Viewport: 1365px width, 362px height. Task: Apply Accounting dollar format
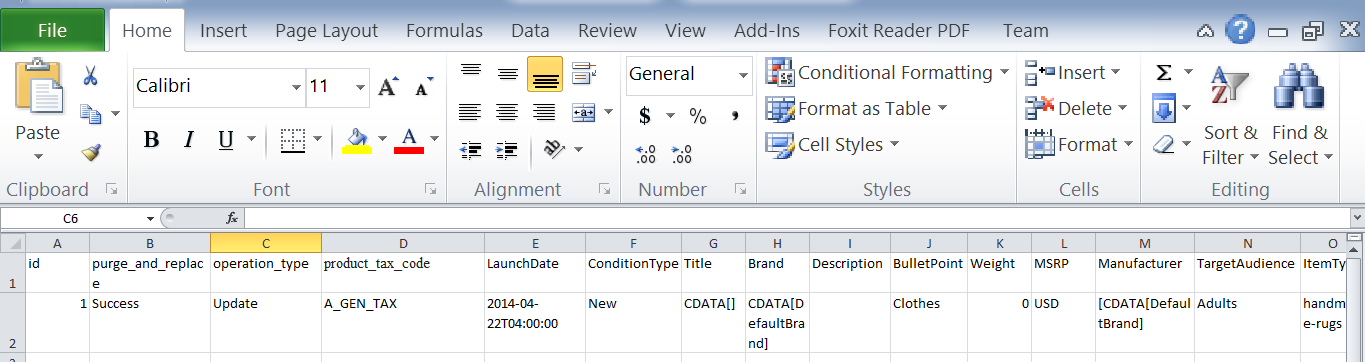coord(645,116)
